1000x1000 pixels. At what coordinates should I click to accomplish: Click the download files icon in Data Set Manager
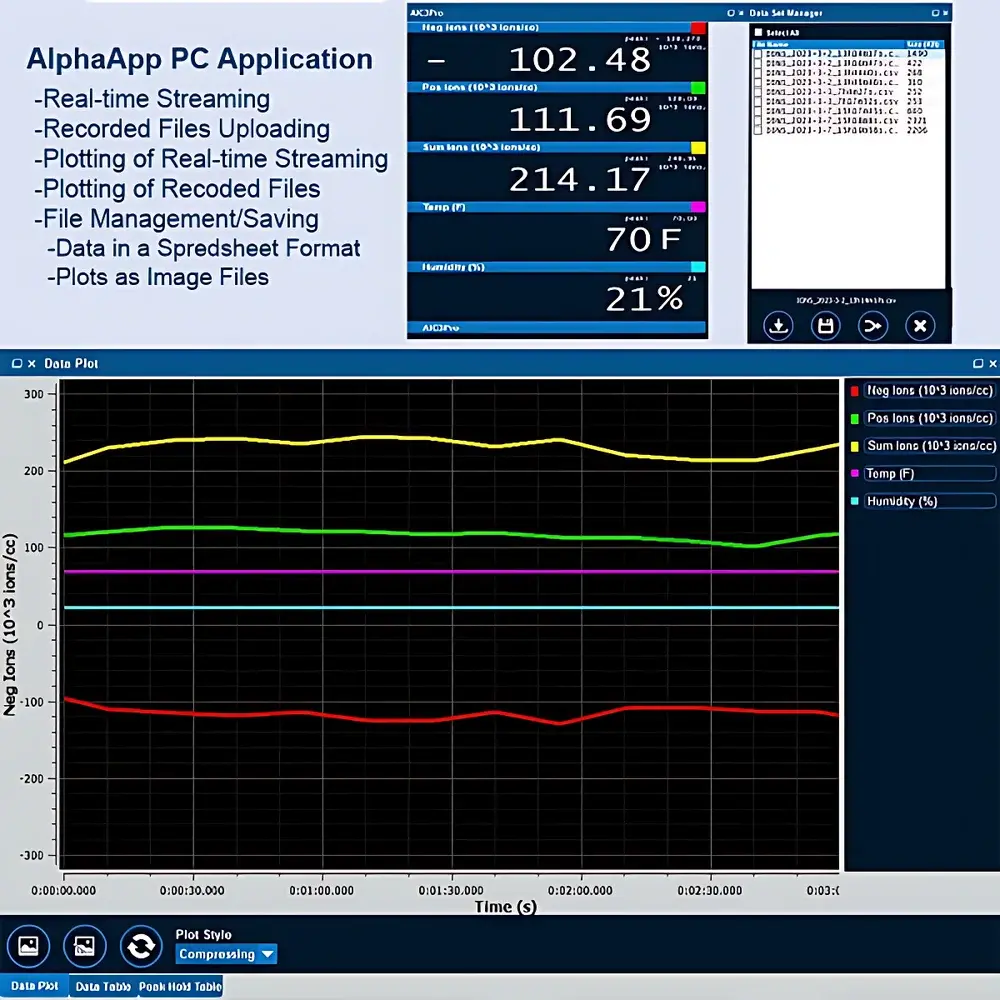tap(777, 326)
